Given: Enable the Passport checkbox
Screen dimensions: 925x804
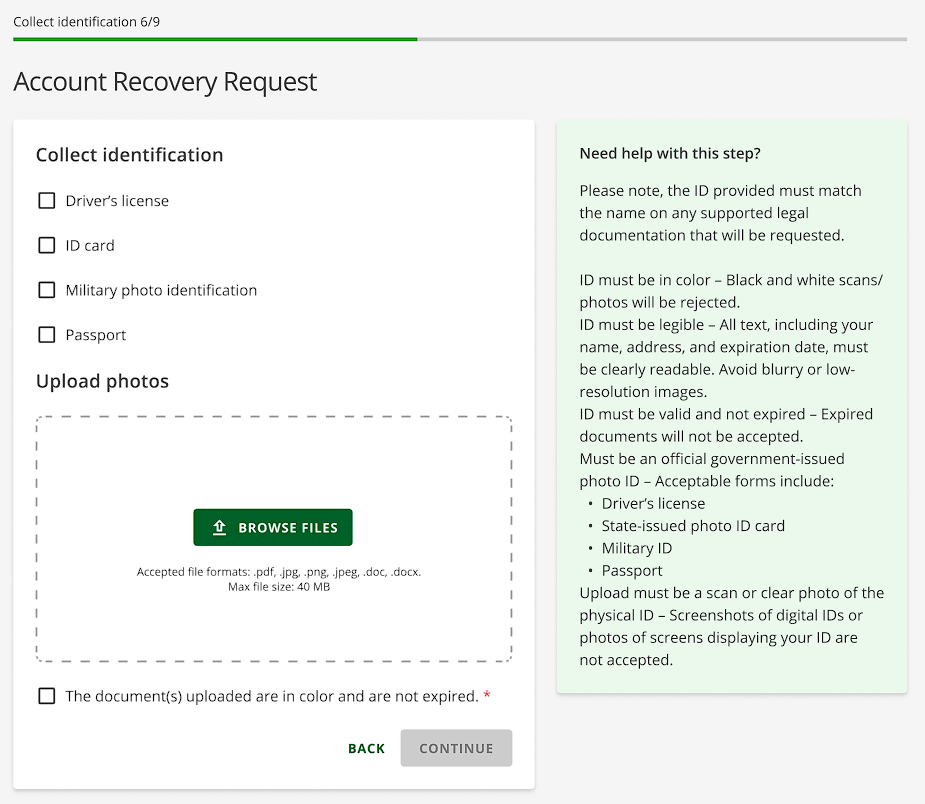Looking at the screenshot, I should (46, 335).
